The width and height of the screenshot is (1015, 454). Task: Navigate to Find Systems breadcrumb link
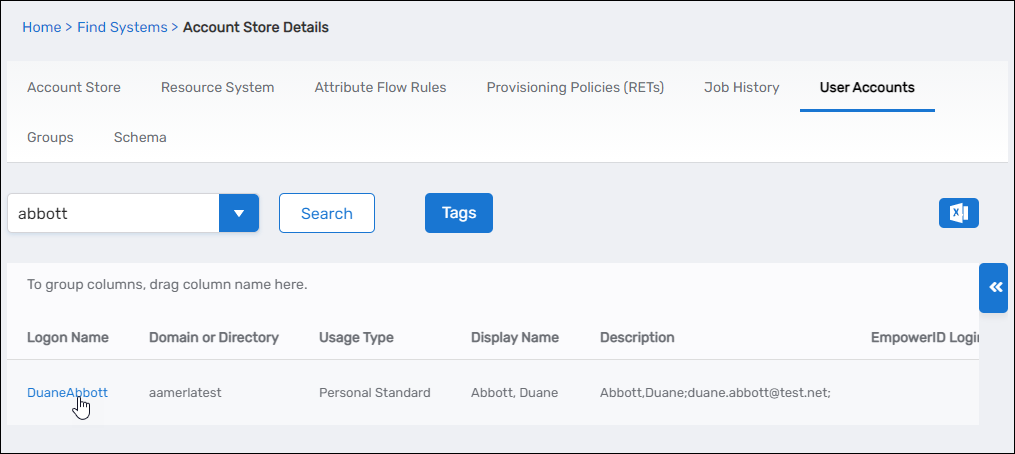(122, 27)
